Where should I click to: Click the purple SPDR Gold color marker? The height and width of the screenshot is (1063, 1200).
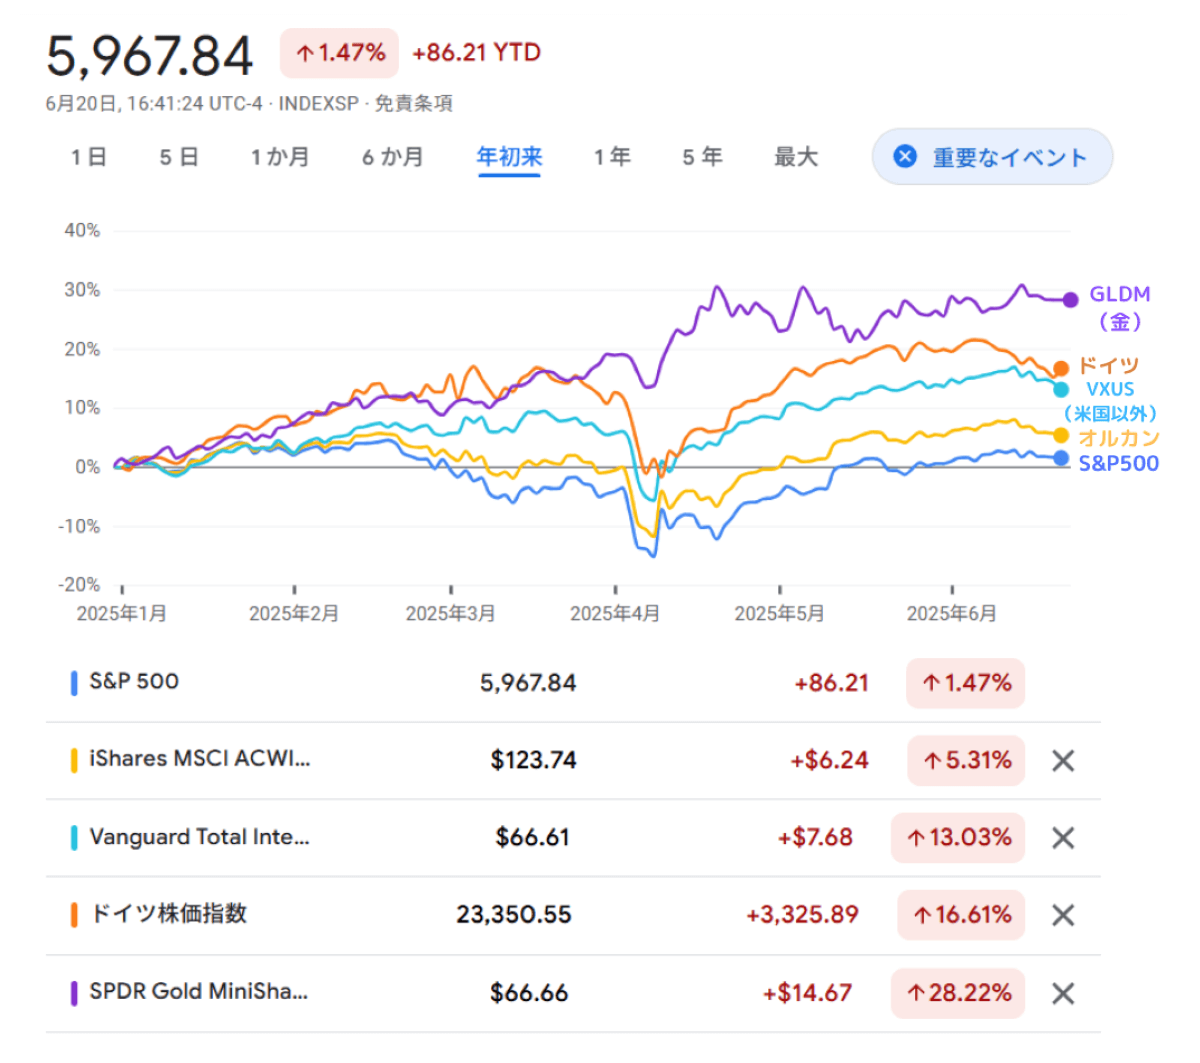click(x=74, y=993)
